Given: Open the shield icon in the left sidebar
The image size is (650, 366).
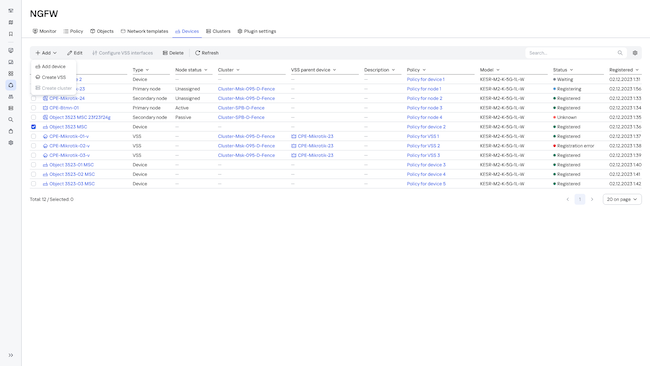Looking at the screenshot, I should point(11,51).
